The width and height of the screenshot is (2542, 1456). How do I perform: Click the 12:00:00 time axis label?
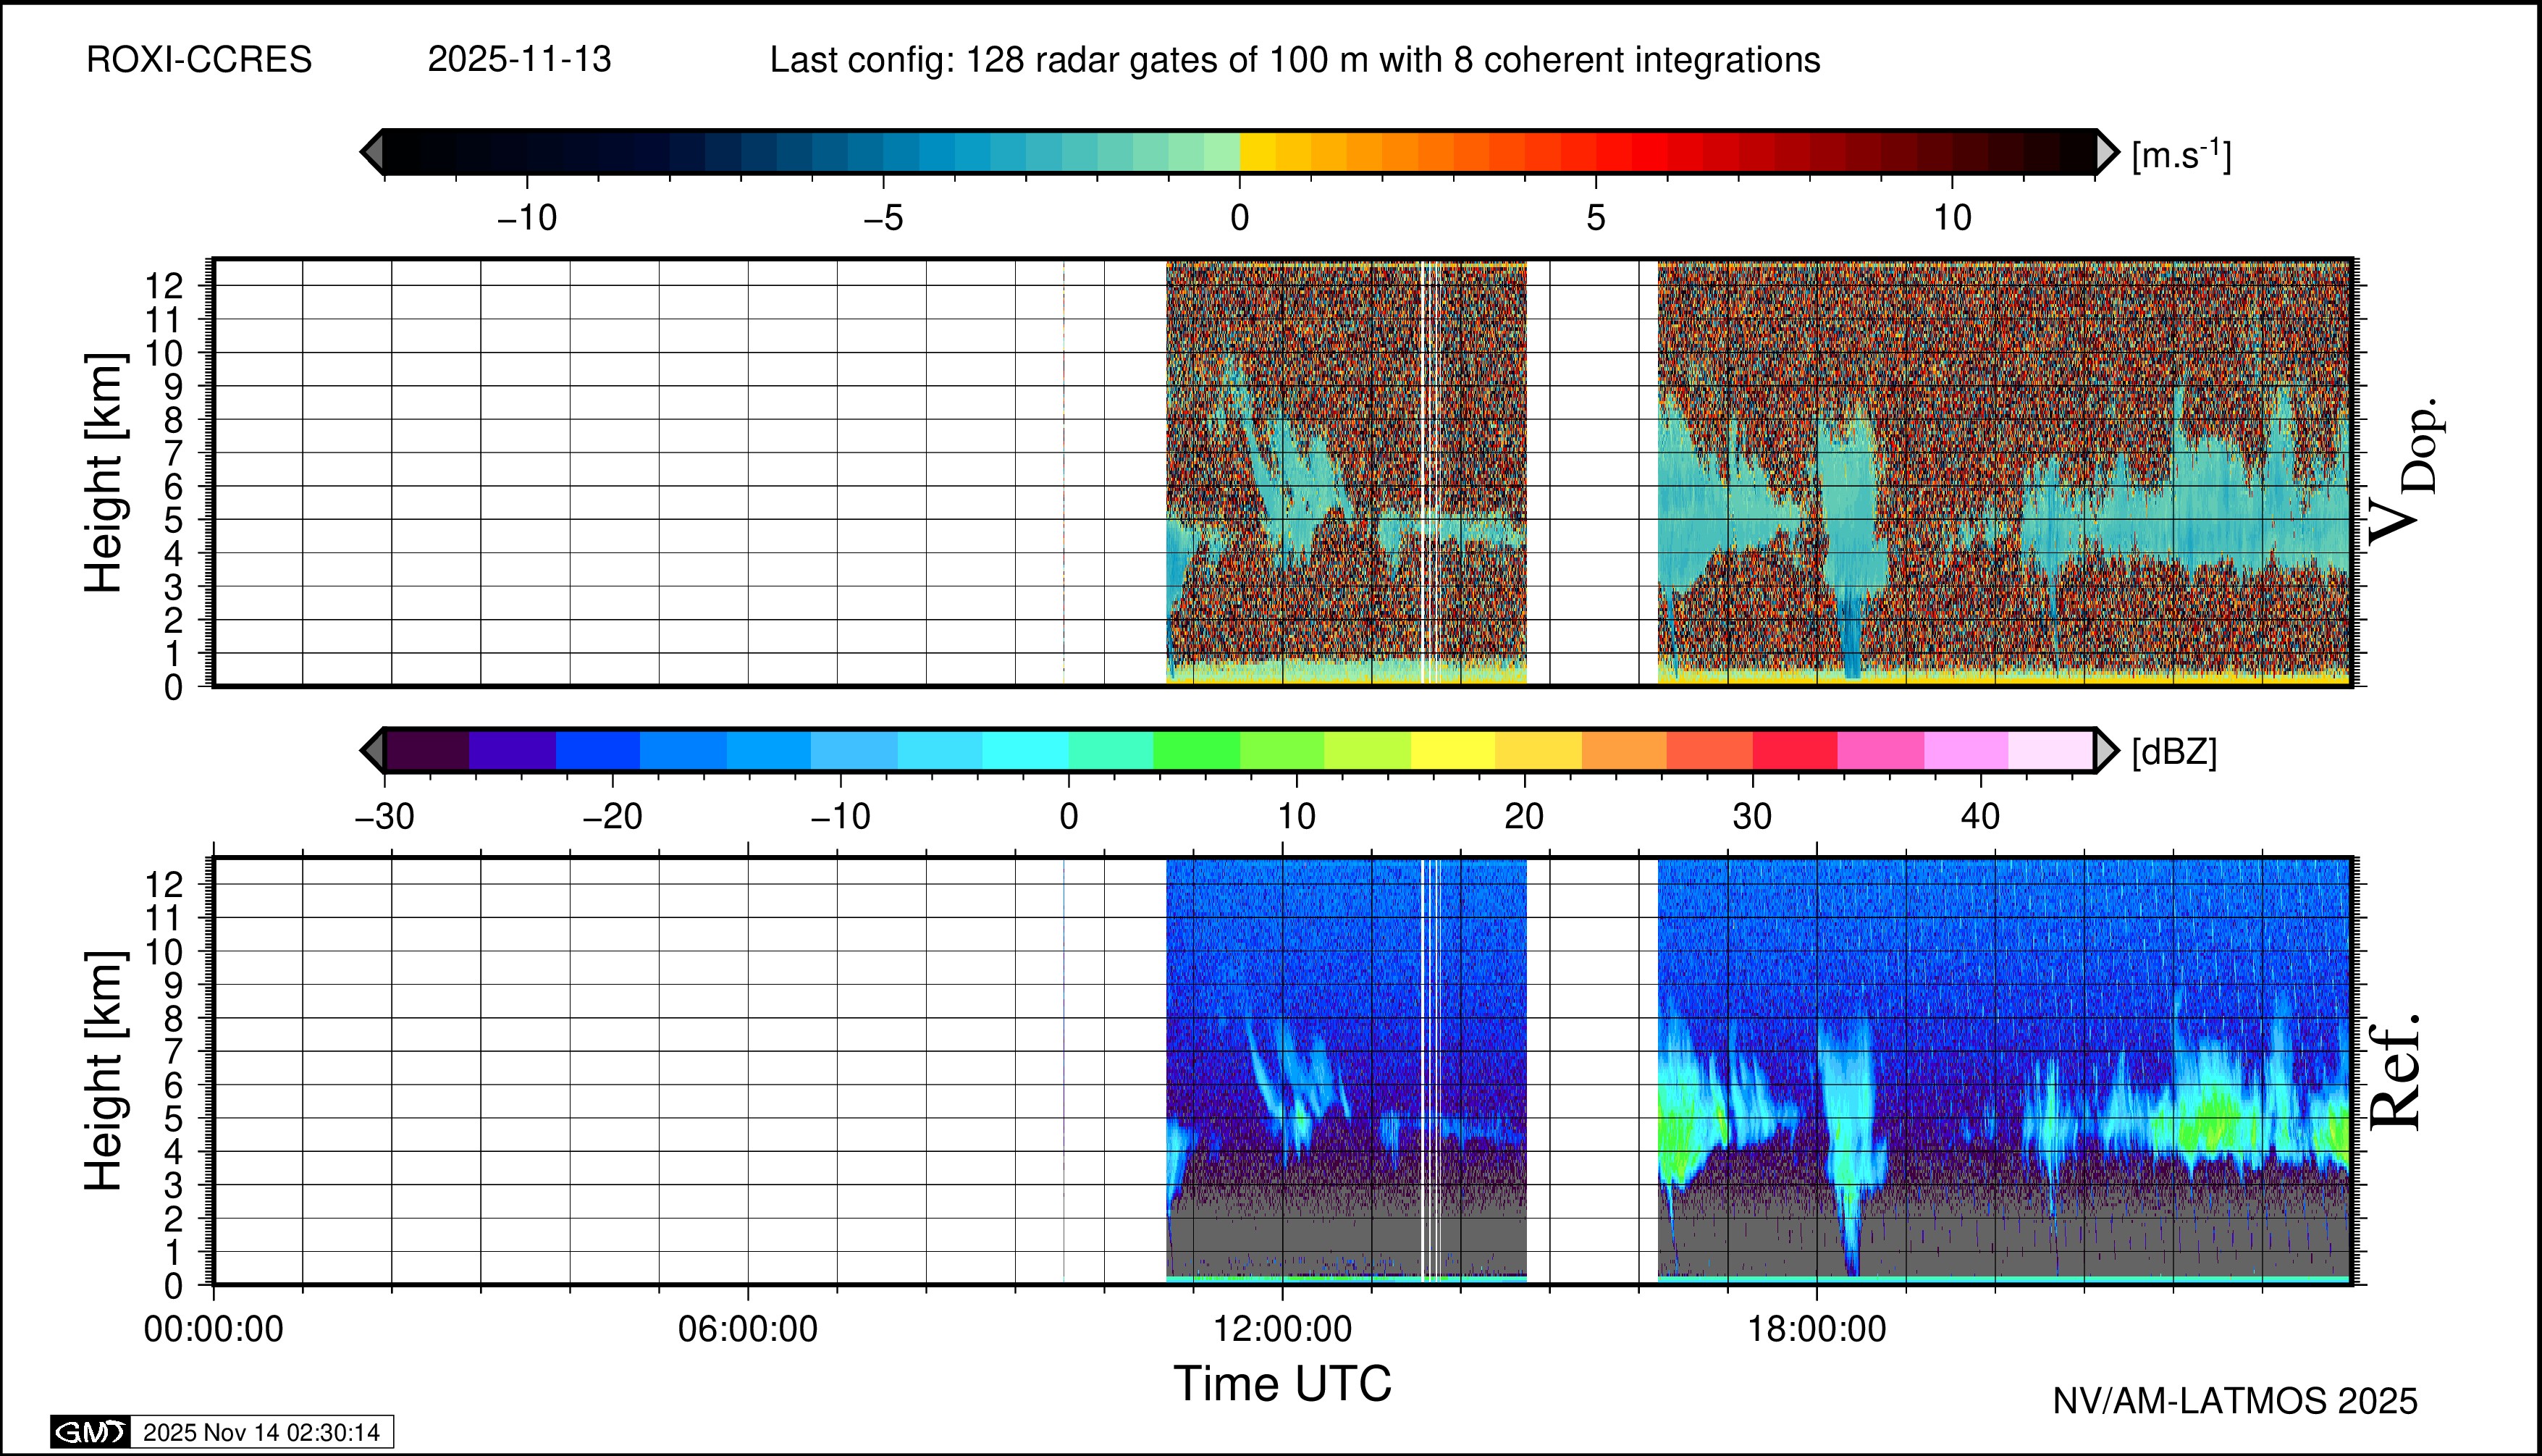(x=1282, y=1329)
